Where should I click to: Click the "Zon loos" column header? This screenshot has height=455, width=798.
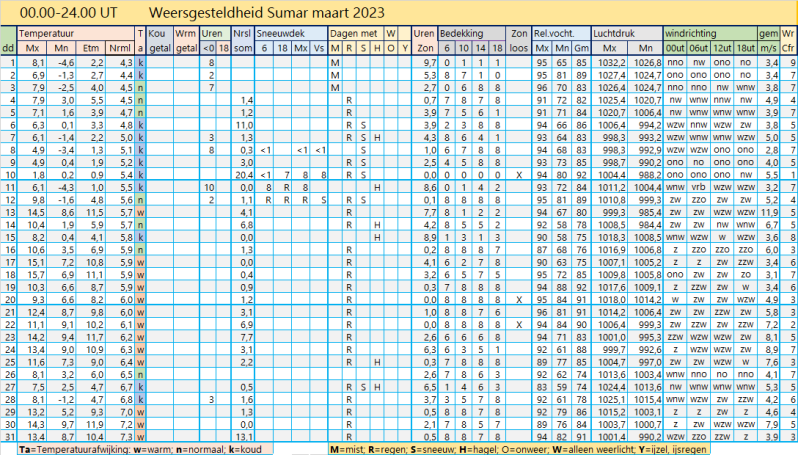point(519,41)
